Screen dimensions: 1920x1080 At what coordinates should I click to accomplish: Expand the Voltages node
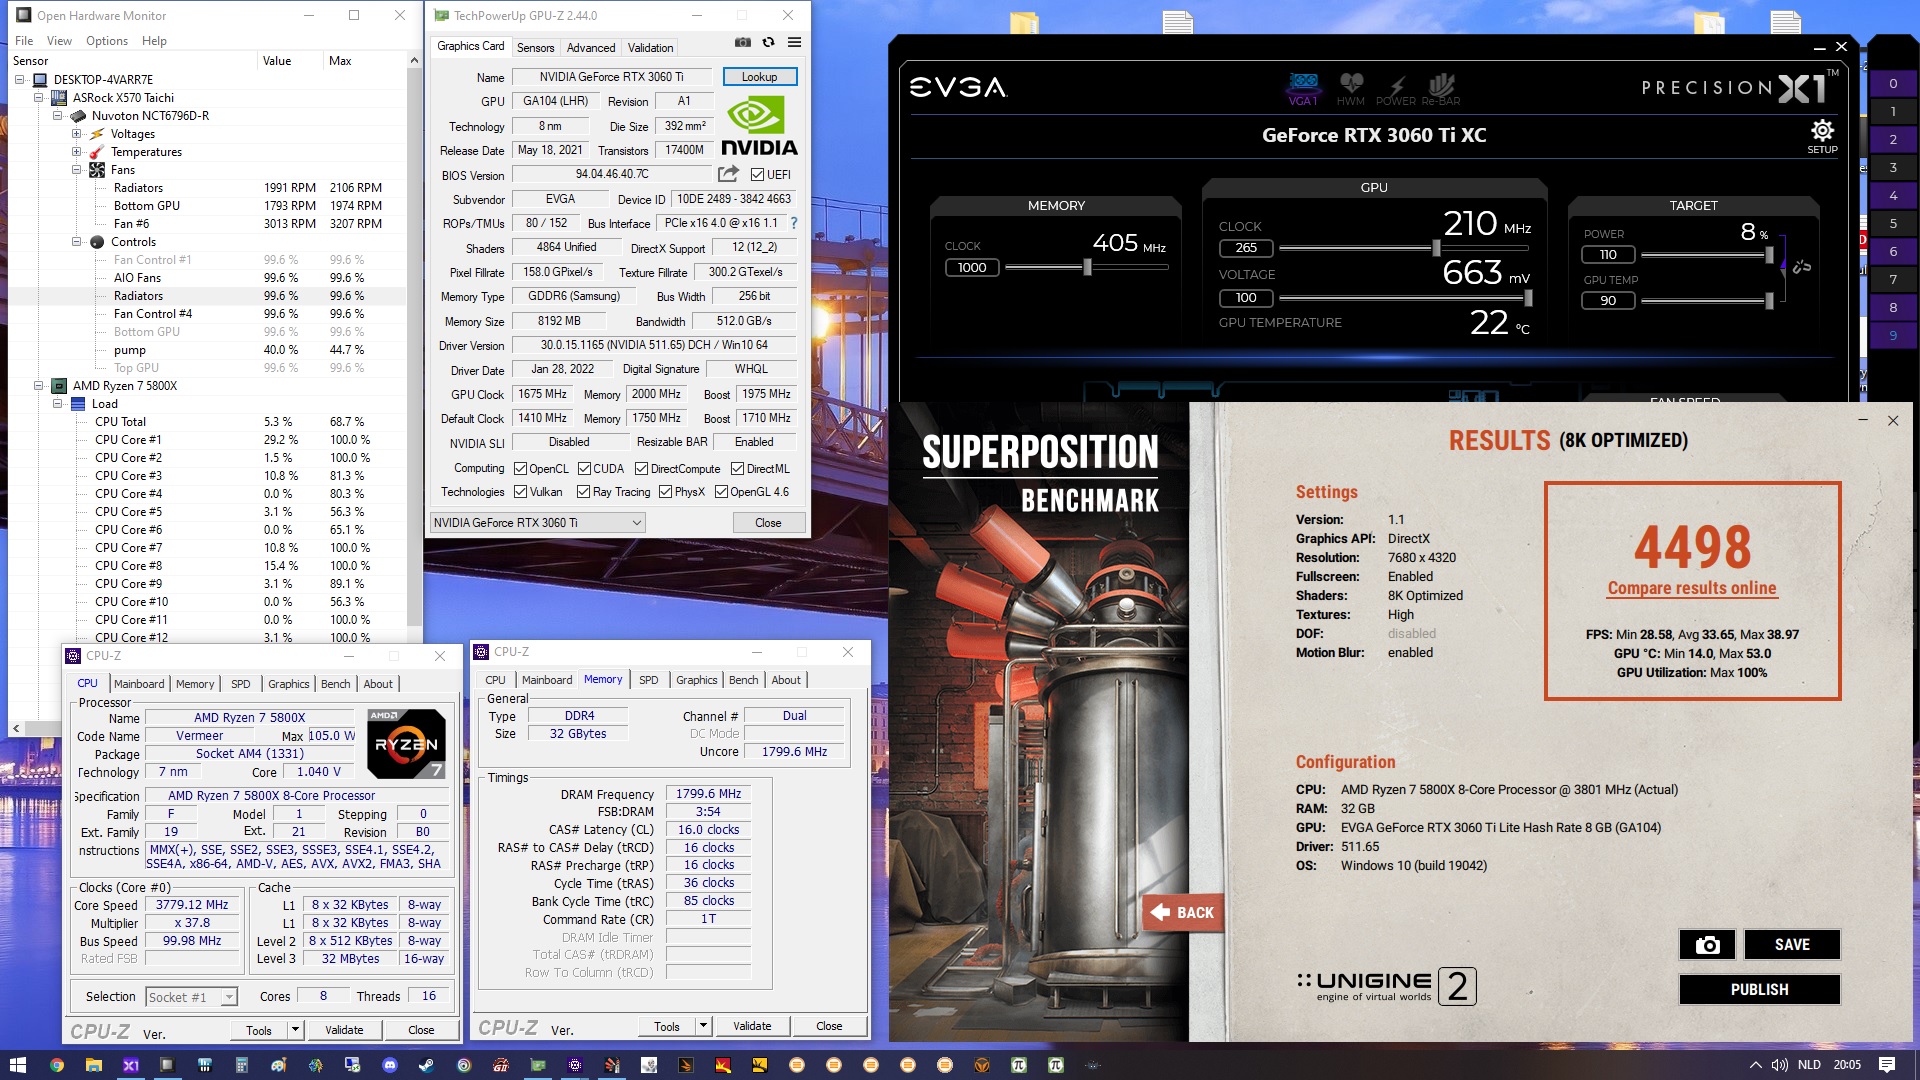pos(76,134)
